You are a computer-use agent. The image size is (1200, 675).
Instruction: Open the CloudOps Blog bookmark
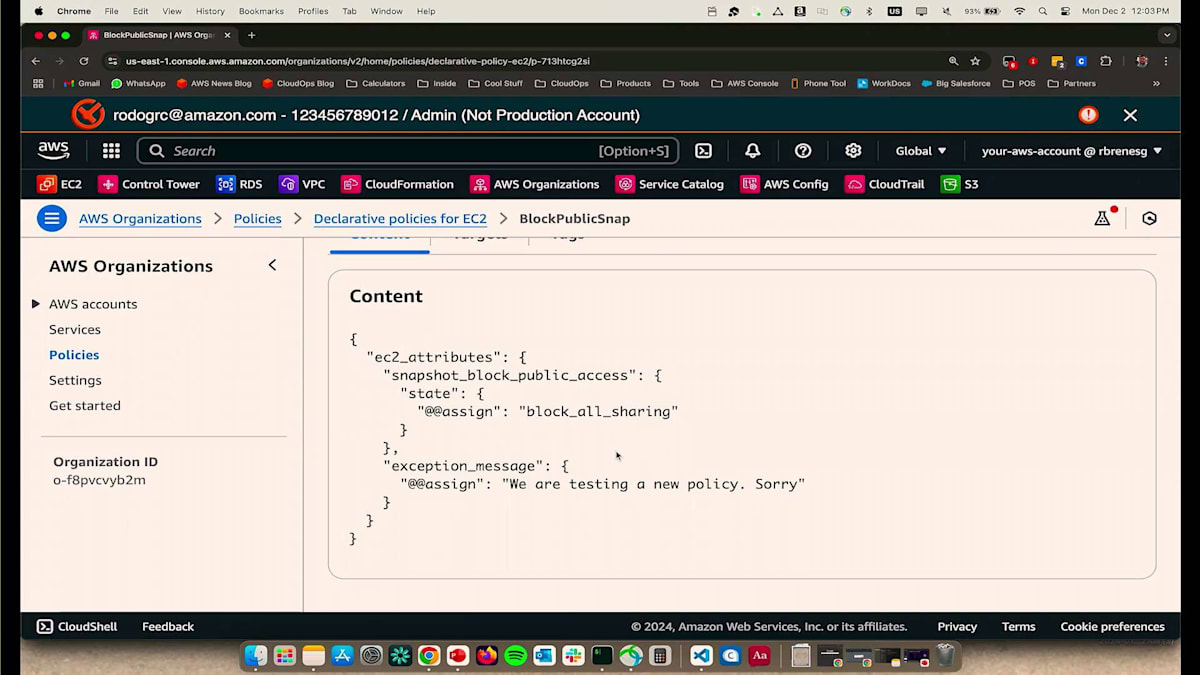click(x=298, y=83)
